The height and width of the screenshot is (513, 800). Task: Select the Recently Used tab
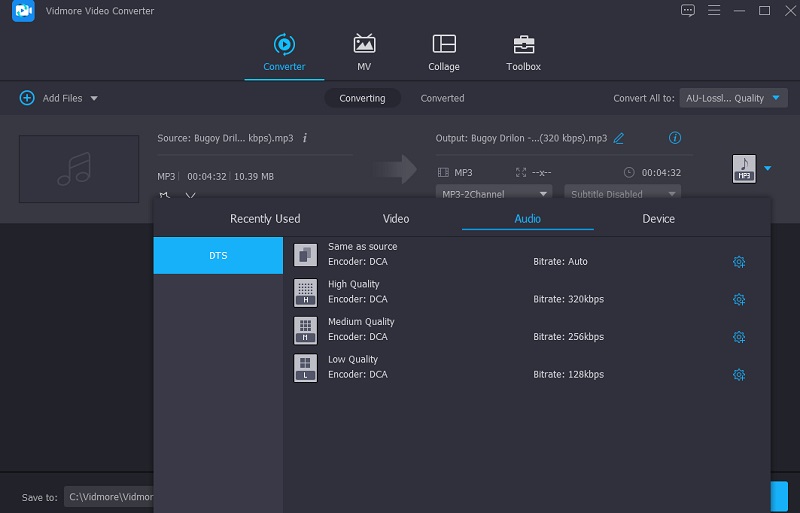point(265,219)
